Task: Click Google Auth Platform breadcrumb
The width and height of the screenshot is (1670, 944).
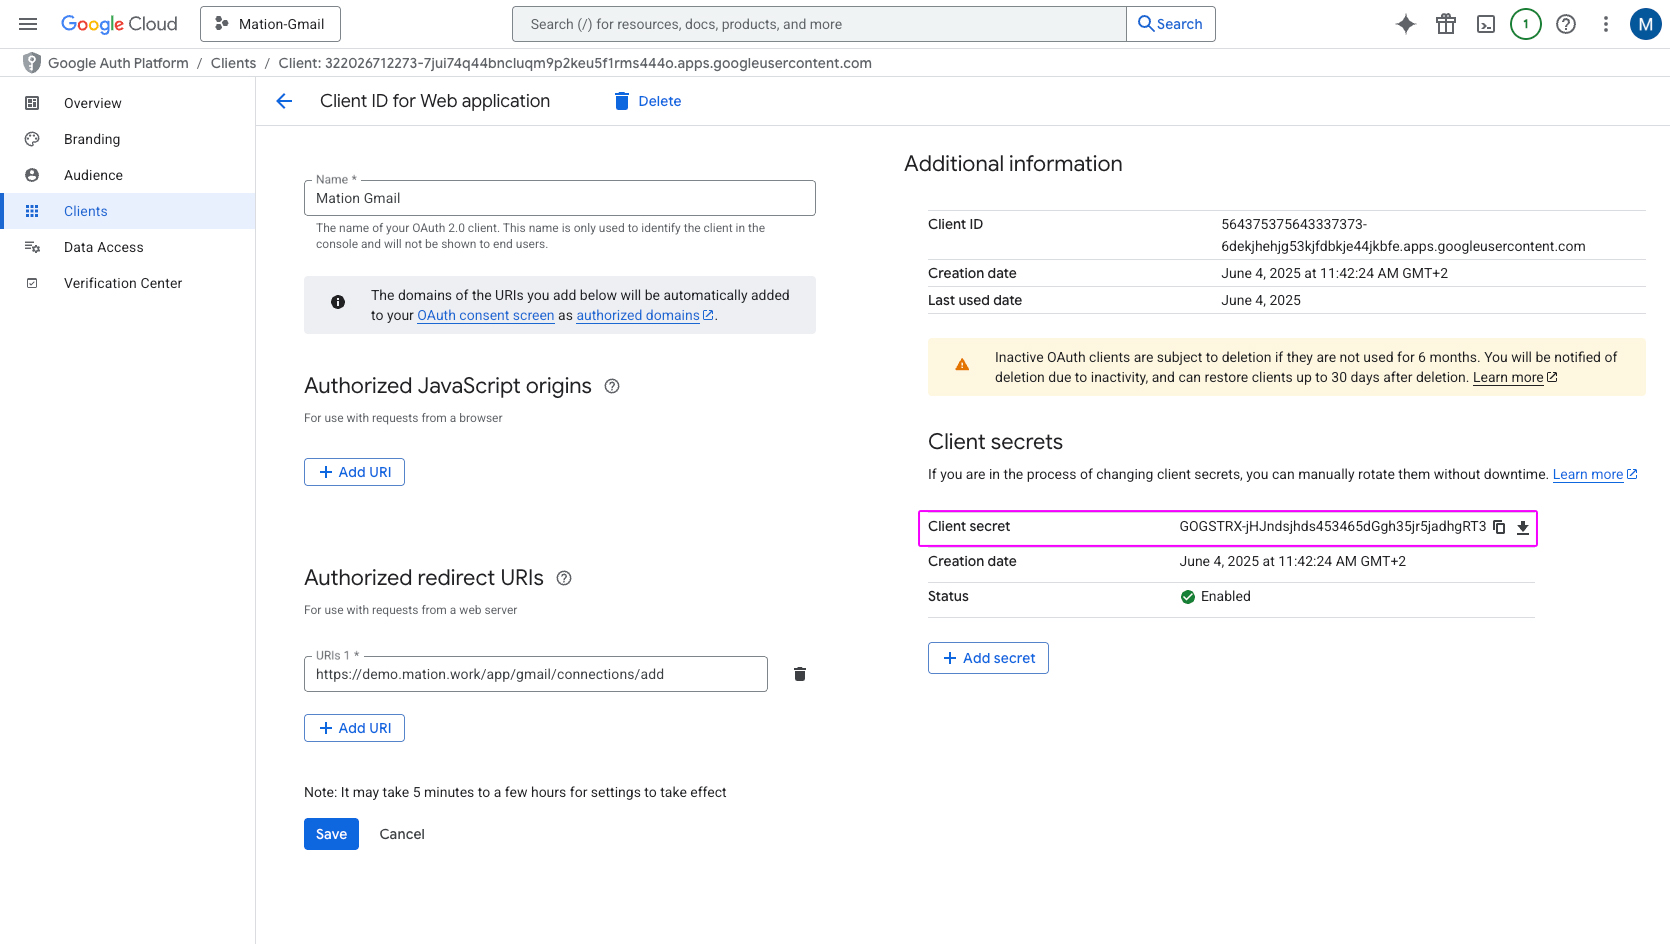Action: 118,63
